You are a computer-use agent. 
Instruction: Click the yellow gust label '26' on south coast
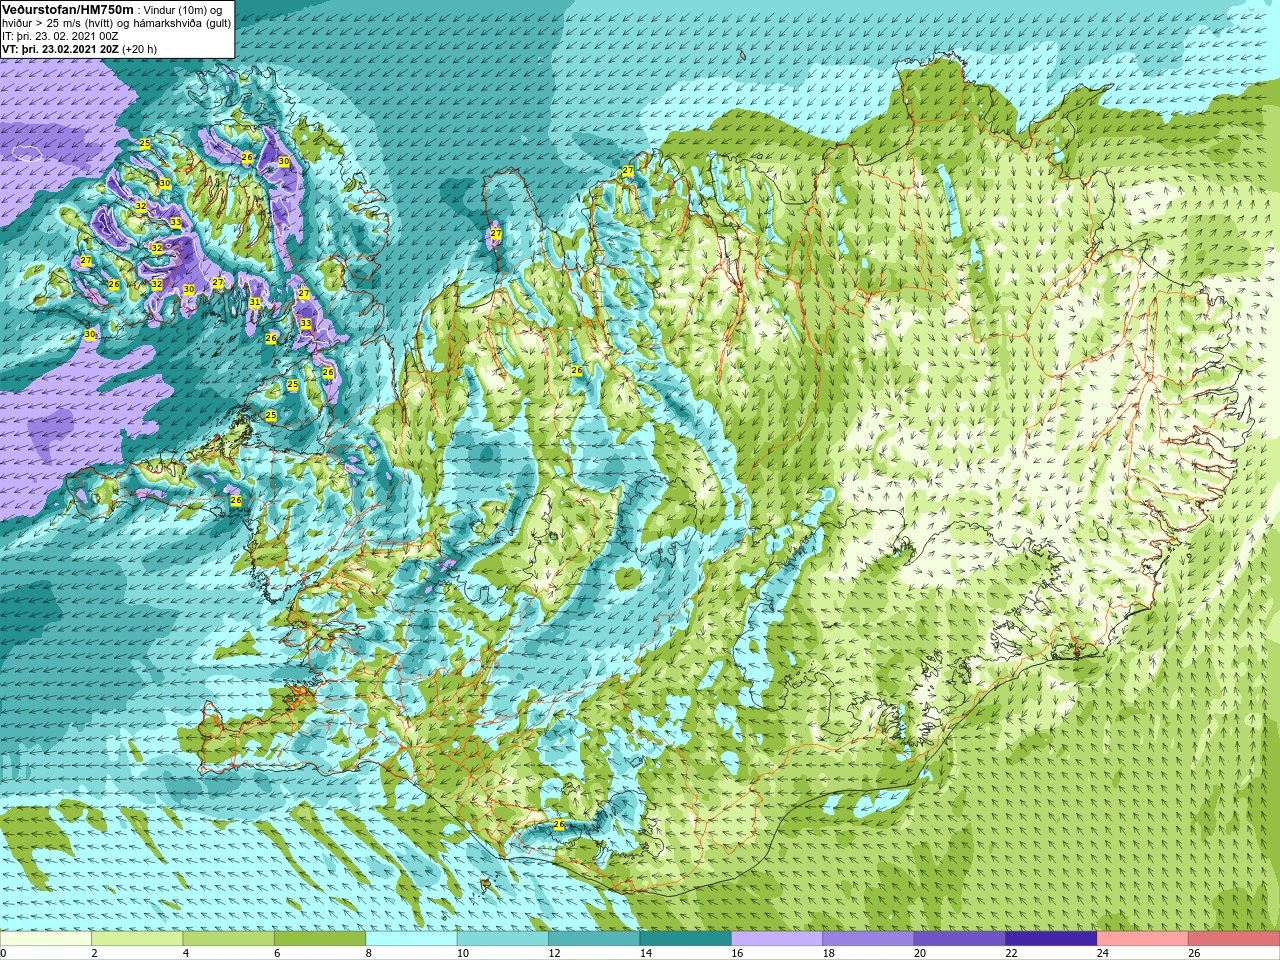tap(559, 824)
